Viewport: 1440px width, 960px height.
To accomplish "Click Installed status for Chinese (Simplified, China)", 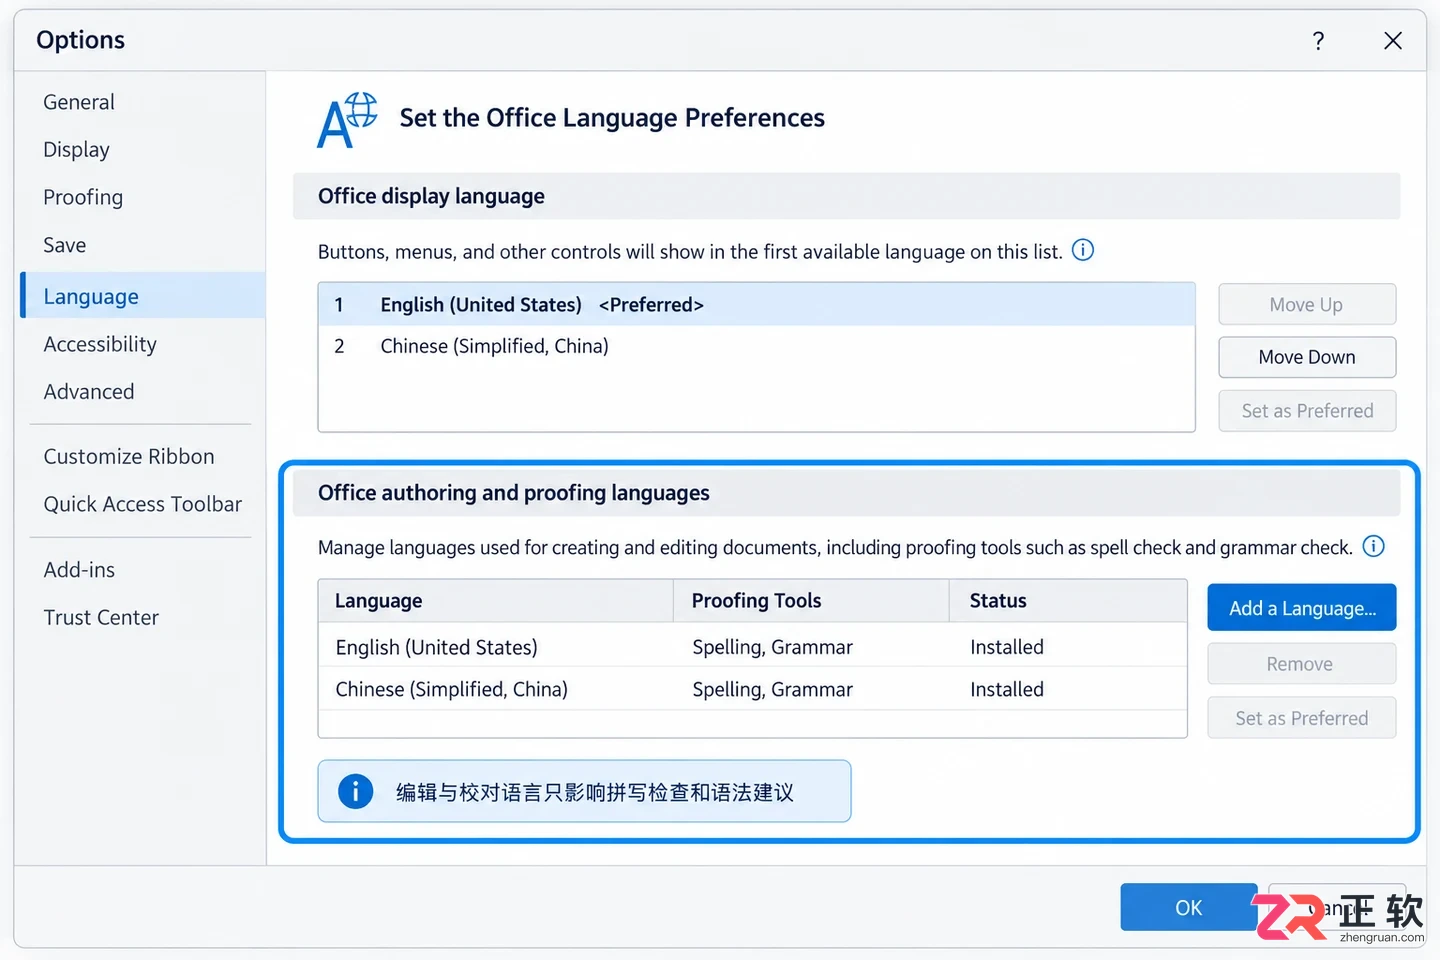I will tap(1007, 689).
